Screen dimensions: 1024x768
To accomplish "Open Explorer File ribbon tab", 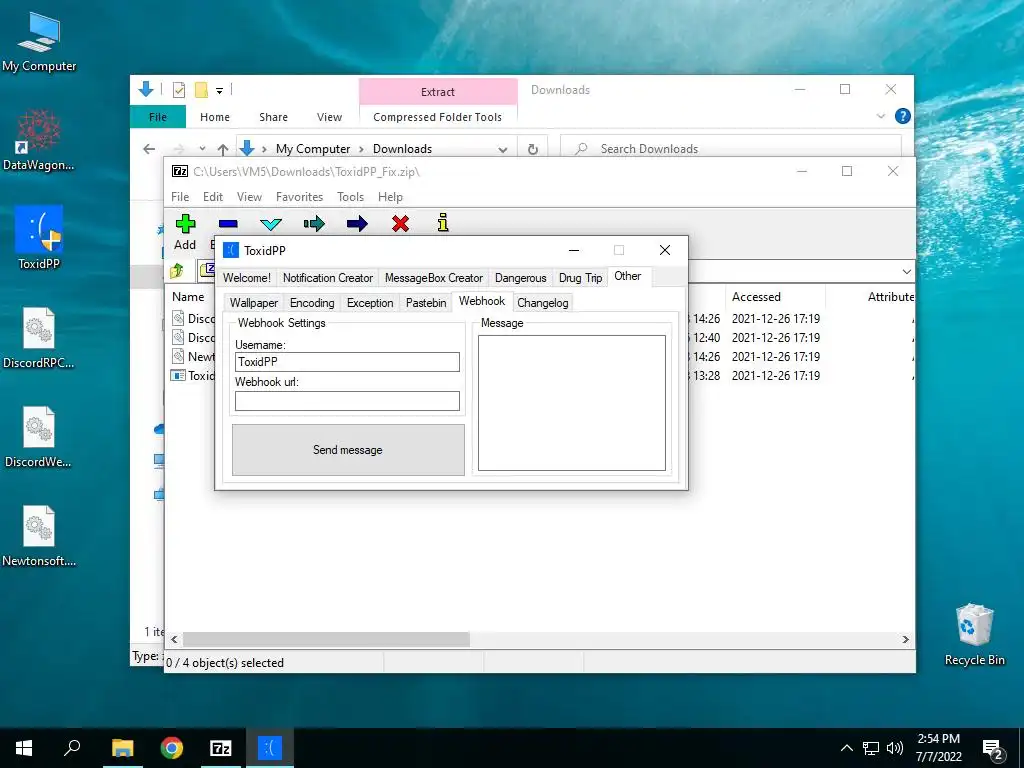I will 158,117.
